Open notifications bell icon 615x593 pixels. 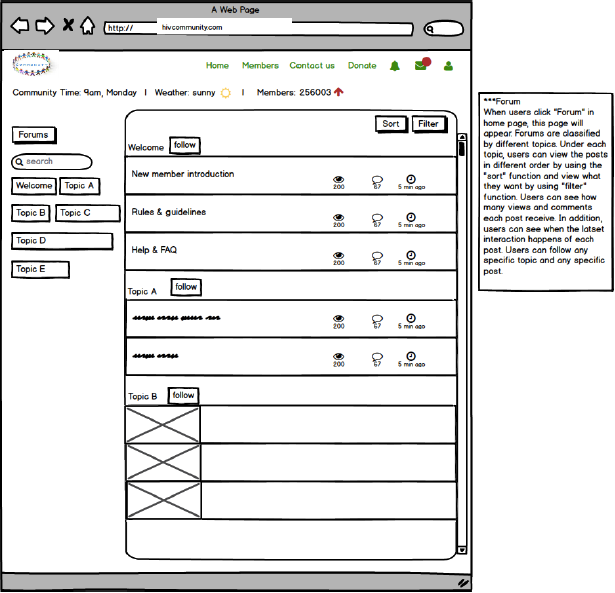pyautogui.click(x=395, y=66)
